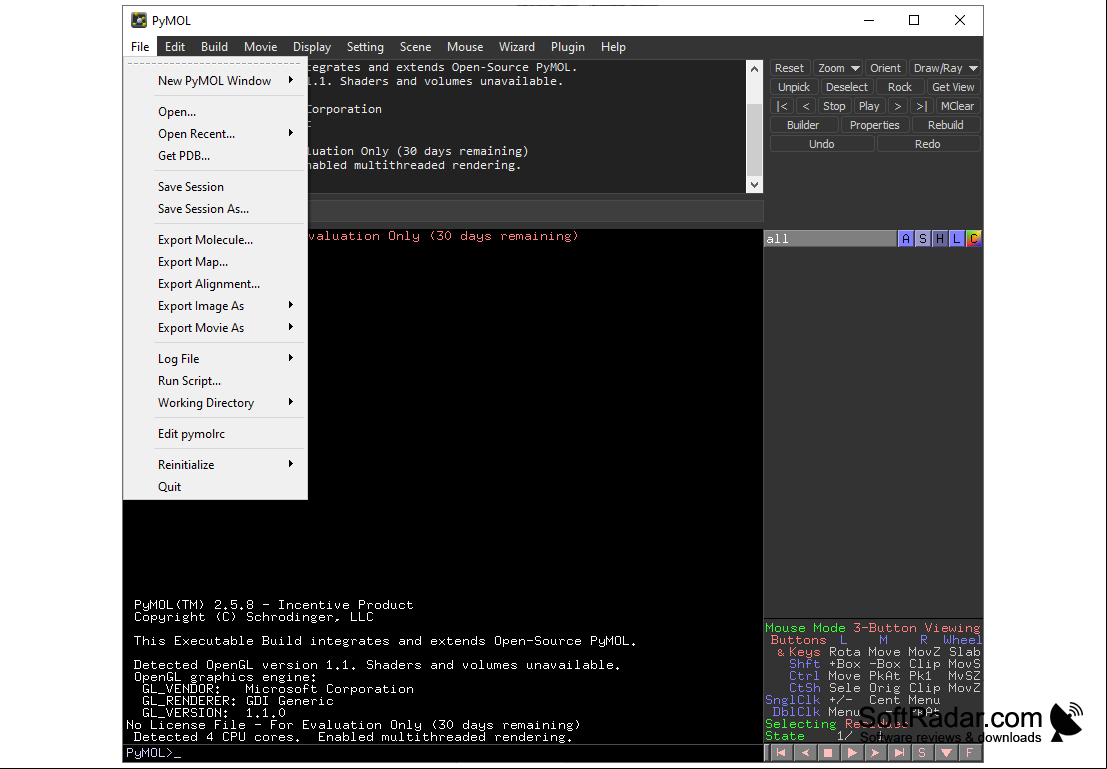Open the Show menu (S) for object all
This screenshot has width=1107, height=769.
(923, 239)
